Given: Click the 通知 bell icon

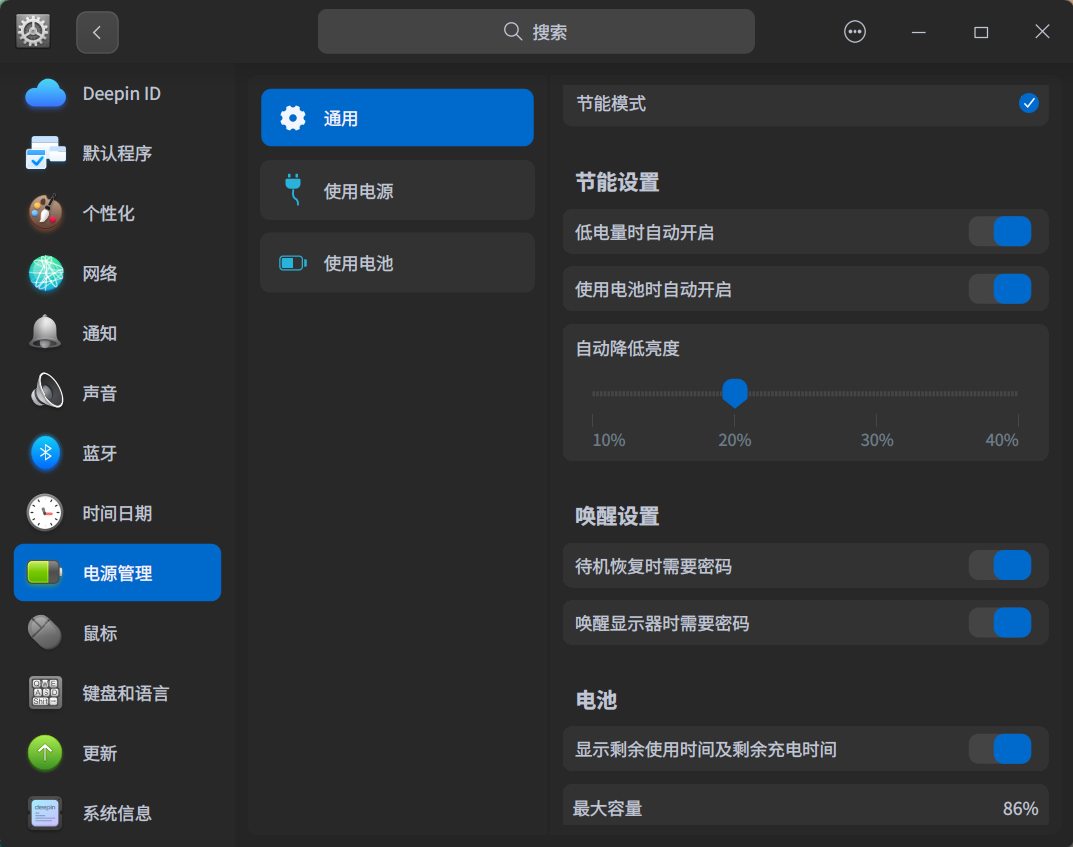Looking at the screenshot, I should point(45,333).
